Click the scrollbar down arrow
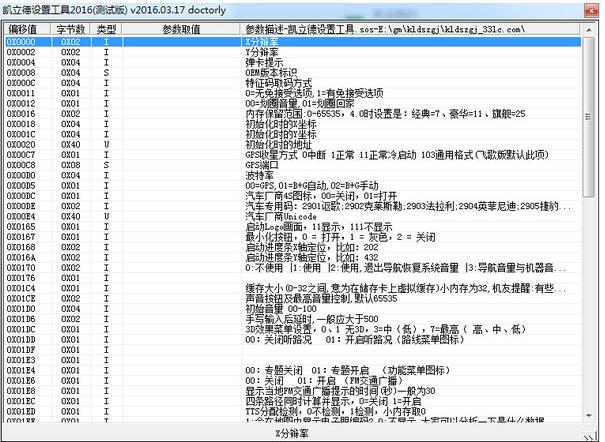 tap(589, 416)
